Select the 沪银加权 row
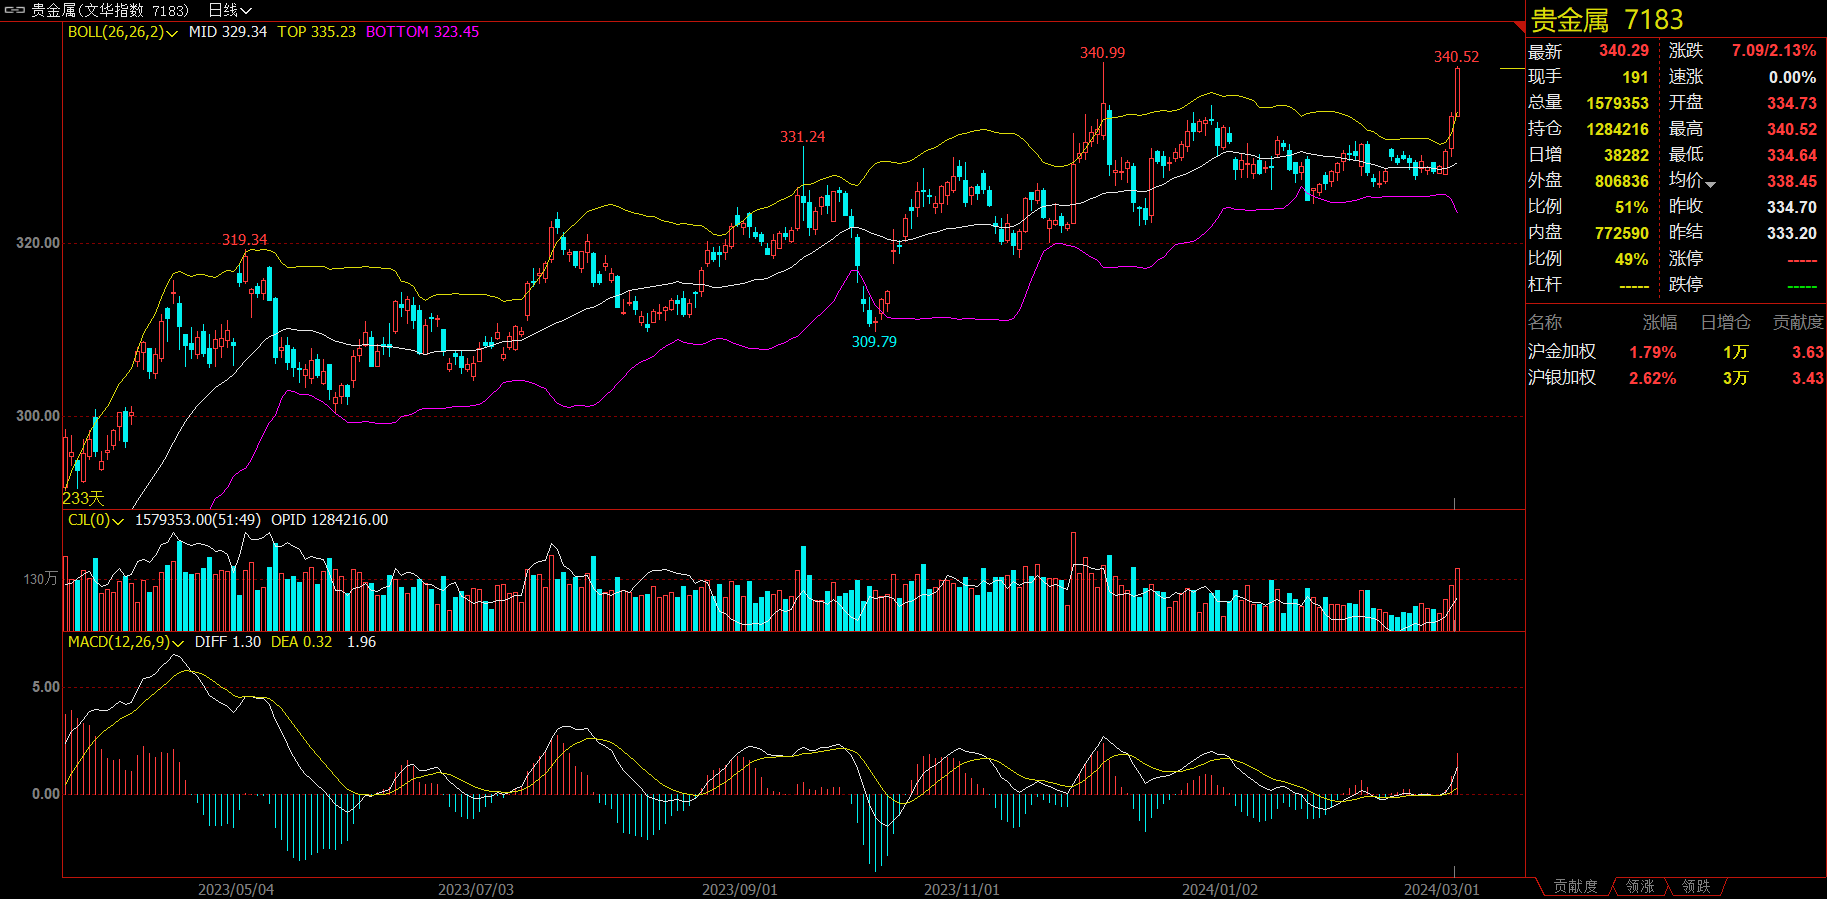1827x899 pixels. click(x=1562, y=378)
